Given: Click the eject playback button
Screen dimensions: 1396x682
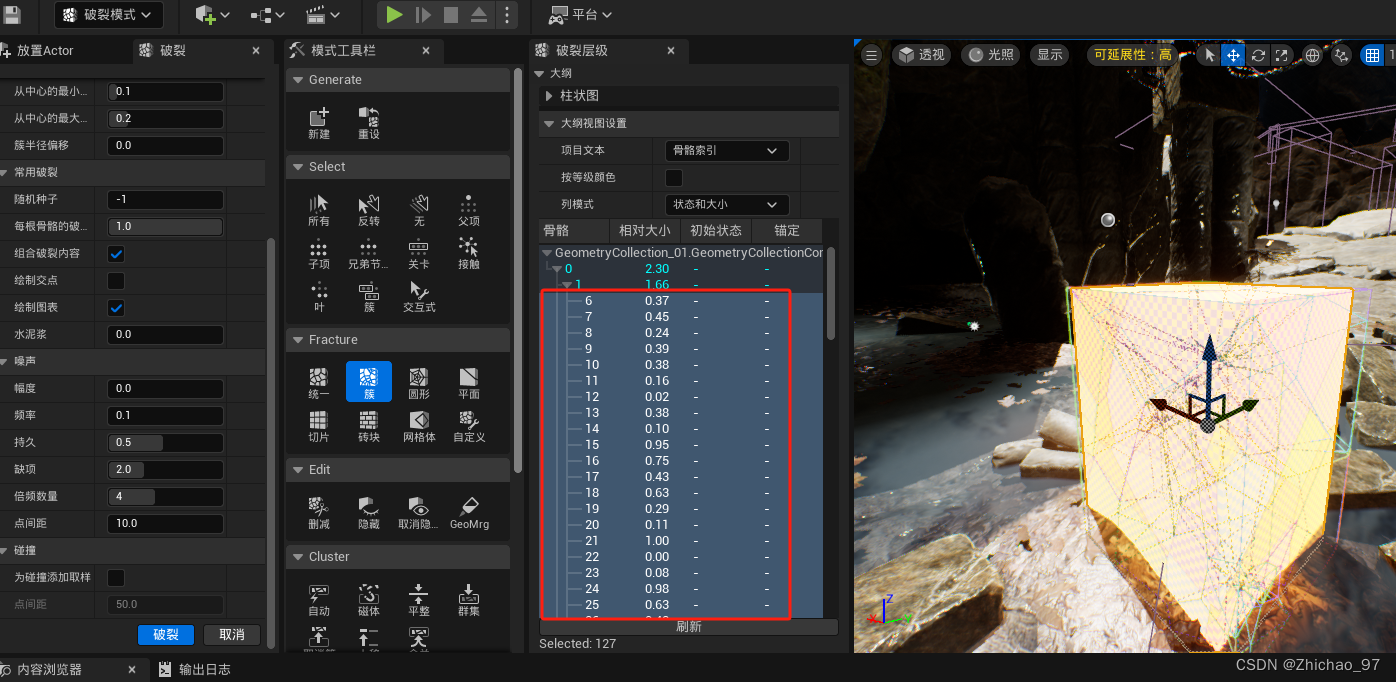Looking at the screenshot, I should [479, 14].
